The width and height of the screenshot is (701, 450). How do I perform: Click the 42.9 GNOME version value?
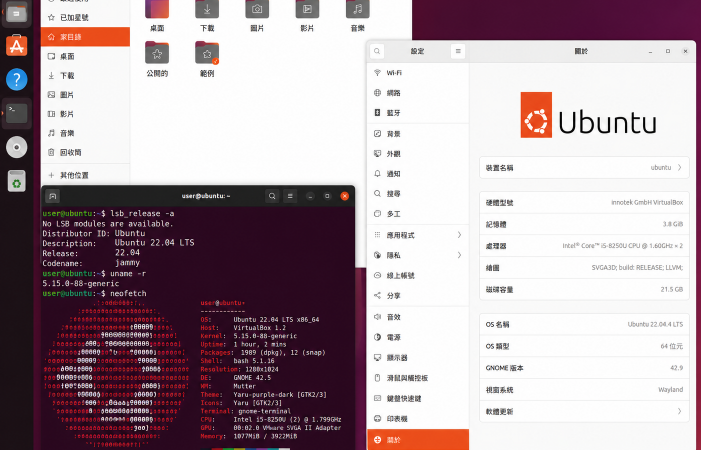[x=676, y=368]
